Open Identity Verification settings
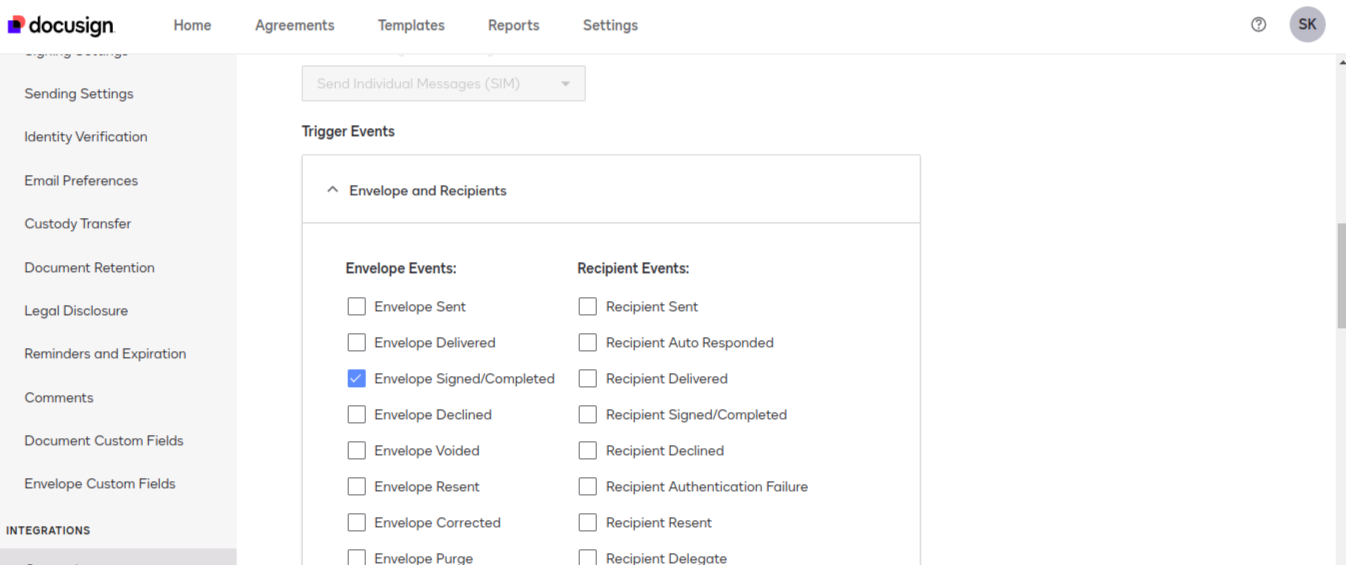The width and height of the screenshot is (1346, 565). coord(86,137)
